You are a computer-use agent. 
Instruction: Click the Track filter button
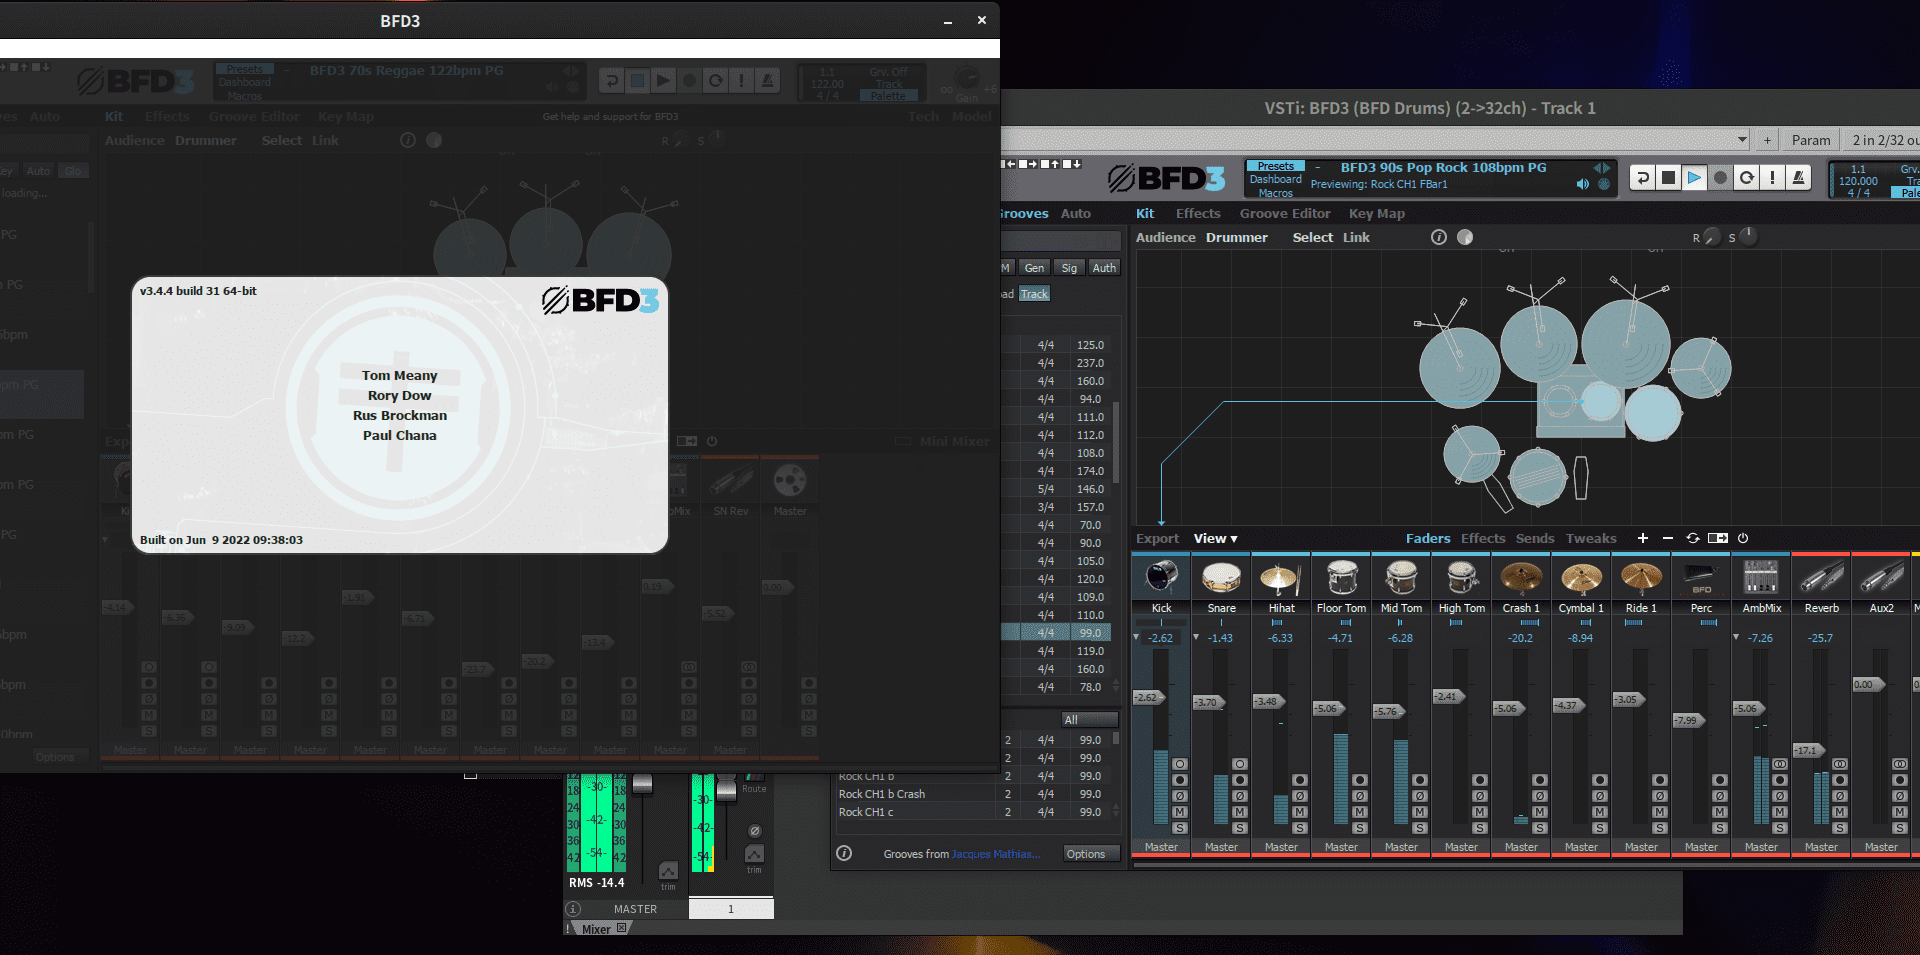click(x=1034, y=294)
